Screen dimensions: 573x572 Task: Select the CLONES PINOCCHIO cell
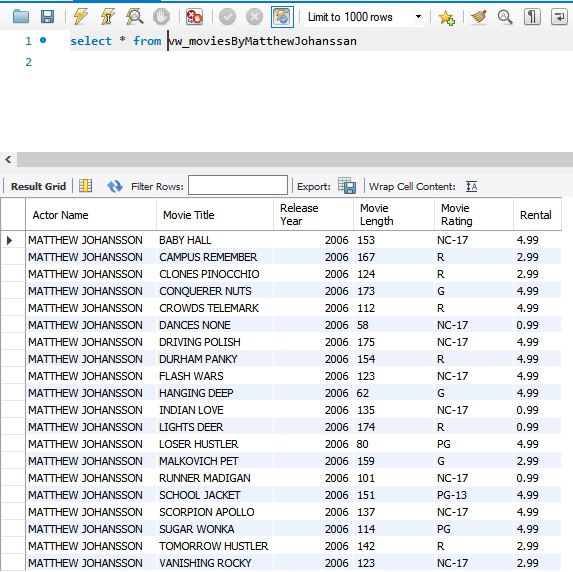pos(215,274)
